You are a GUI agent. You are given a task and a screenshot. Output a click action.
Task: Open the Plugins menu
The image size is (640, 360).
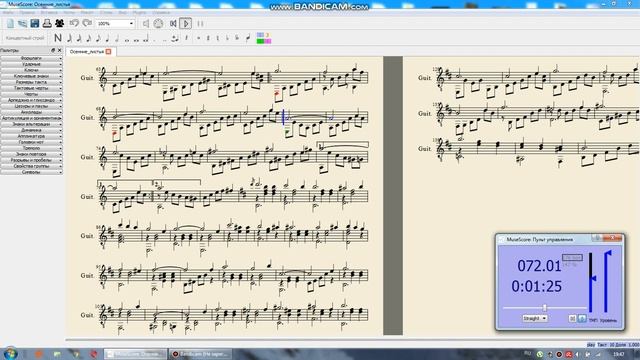[139, 13]
